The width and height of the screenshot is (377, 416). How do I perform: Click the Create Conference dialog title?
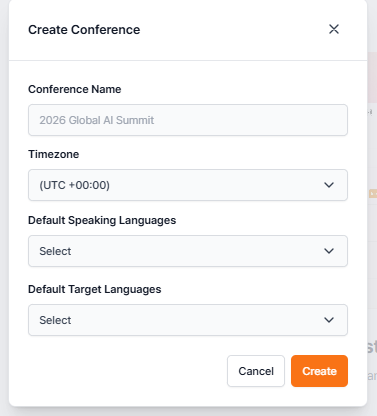(x=84, y=30)
